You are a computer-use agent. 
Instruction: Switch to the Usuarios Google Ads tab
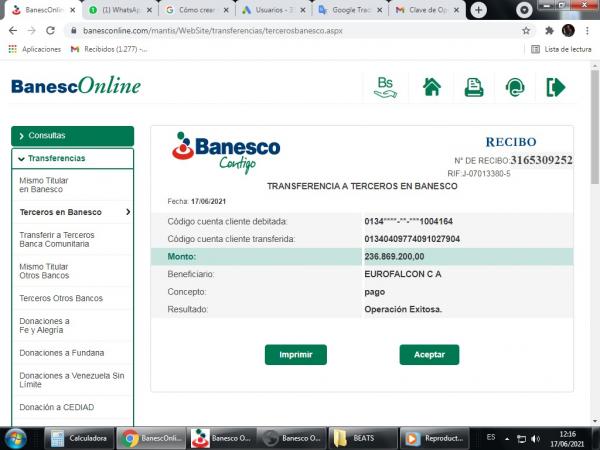pyautogui.click(x=274, y=10)
